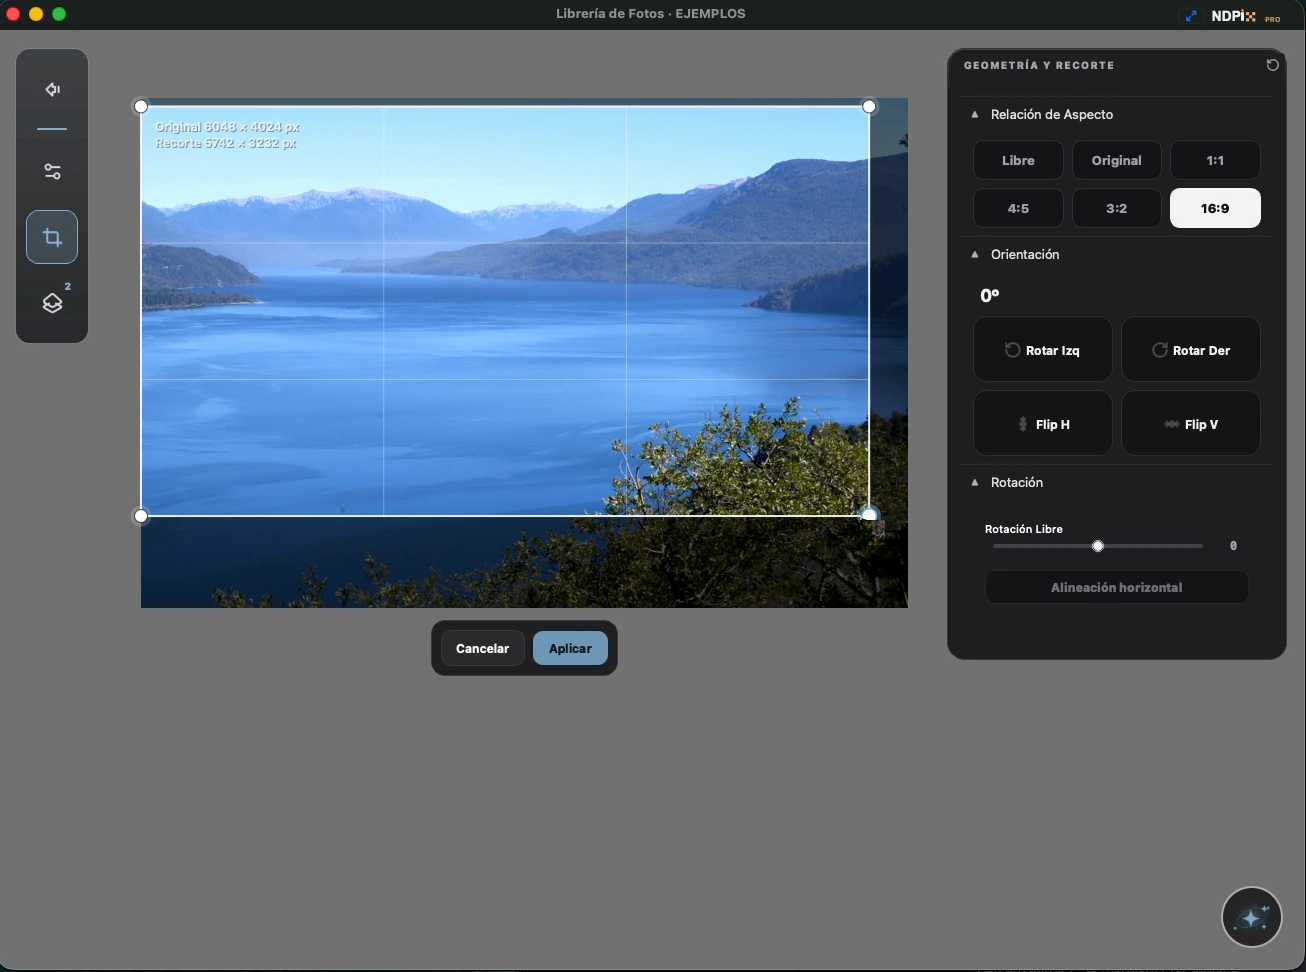
Task: Open the adjustments sliders tool
Action: [53, 172]
